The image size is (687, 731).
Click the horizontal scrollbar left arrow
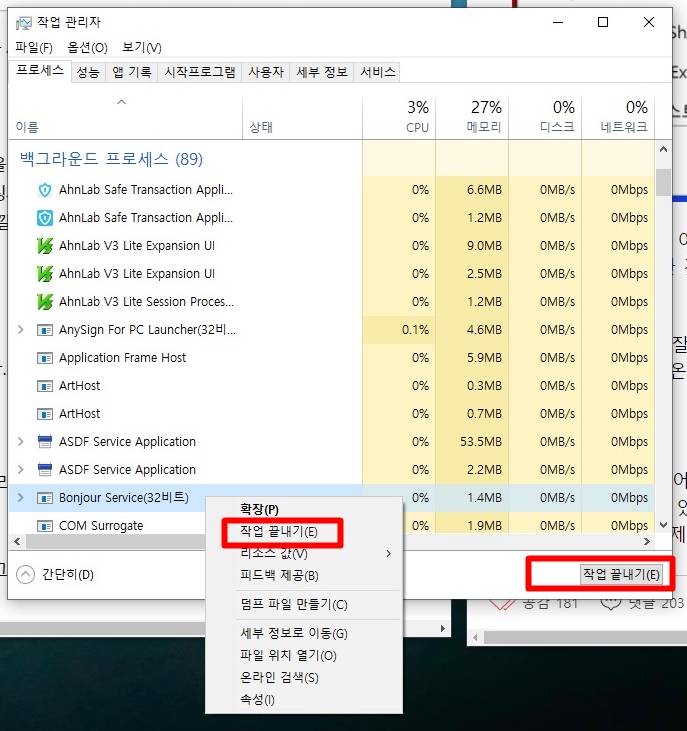(17, 541)
